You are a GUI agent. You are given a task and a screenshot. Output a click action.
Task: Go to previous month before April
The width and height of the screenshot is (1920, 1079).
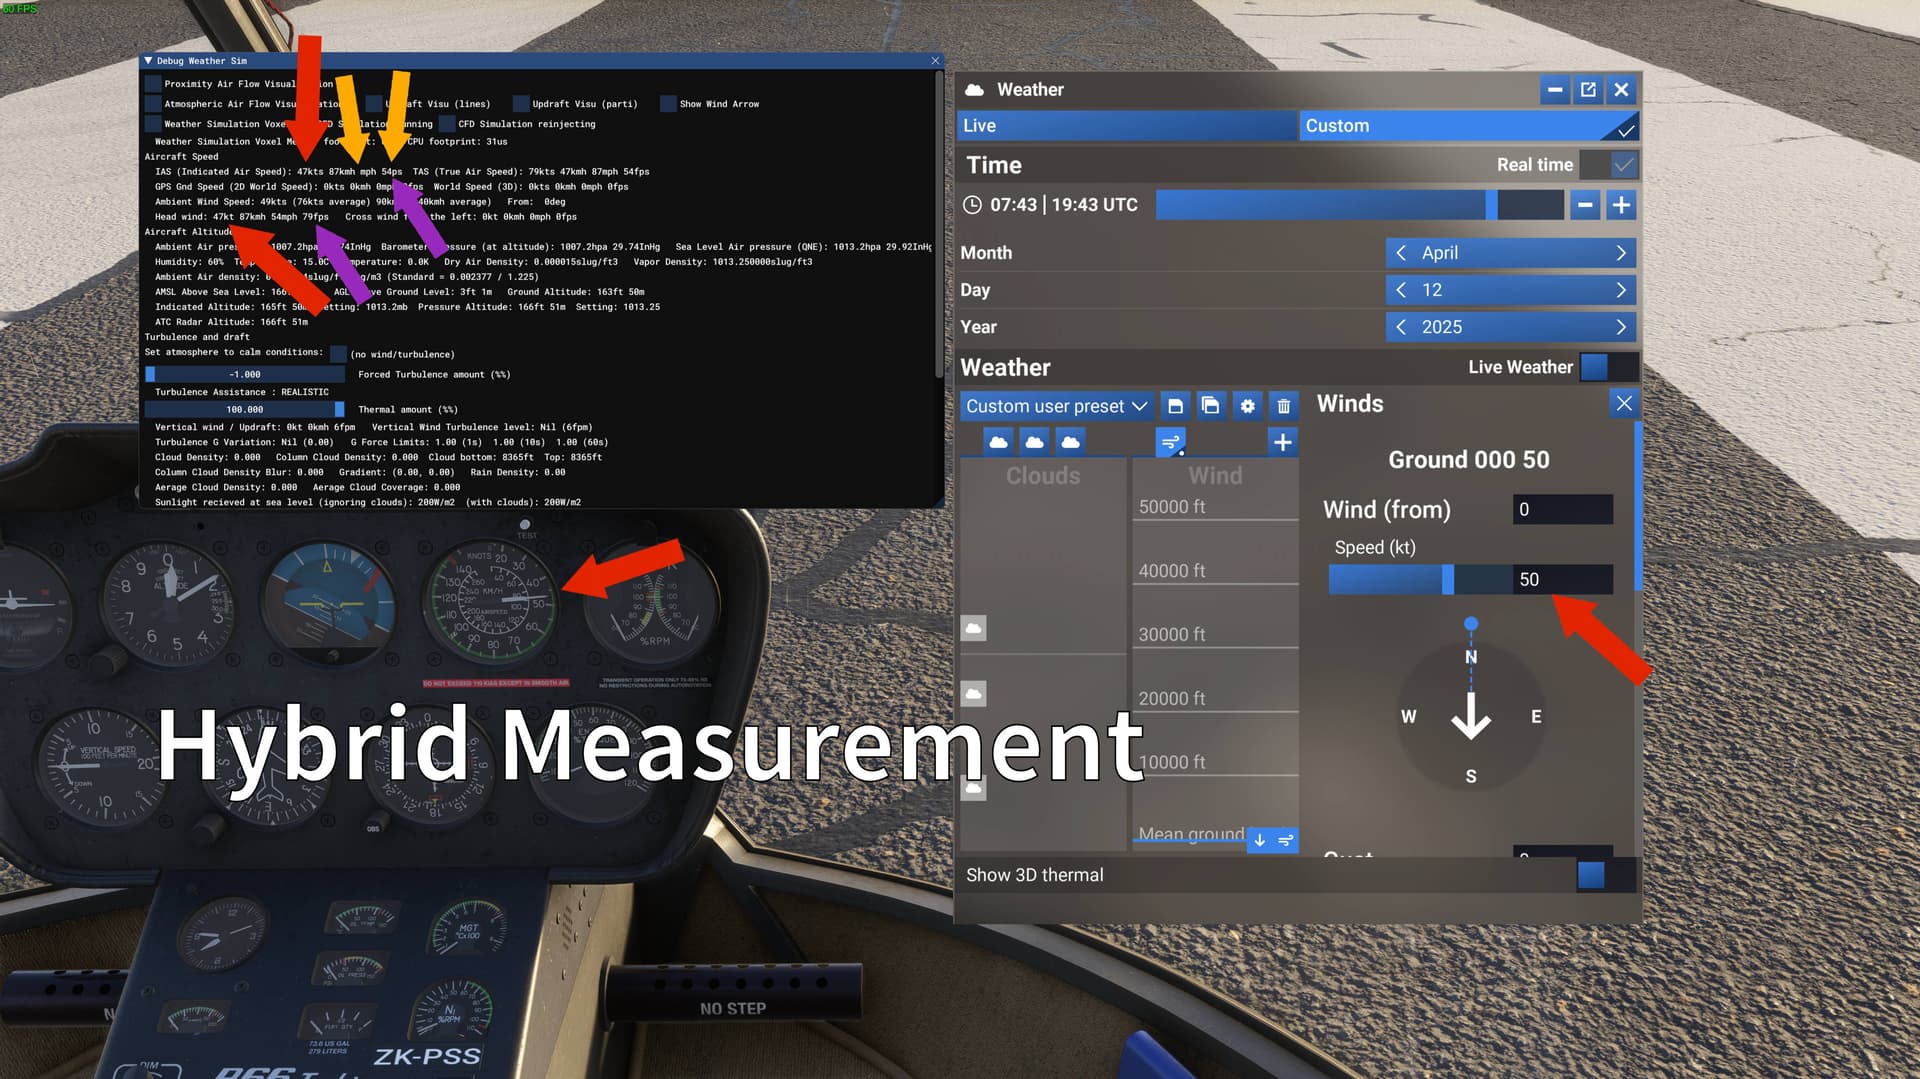[1401, 253]
